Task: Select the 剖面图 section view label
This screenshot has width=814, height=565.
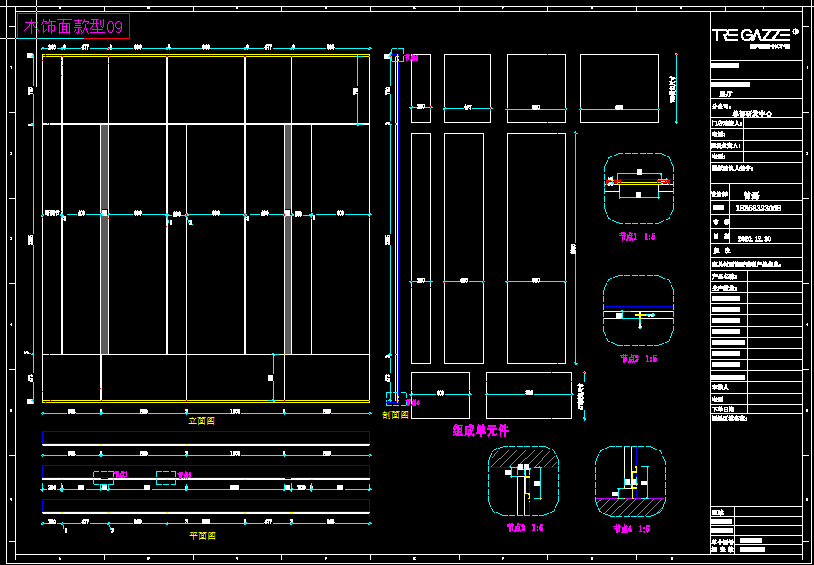Action: click(396, 415)
